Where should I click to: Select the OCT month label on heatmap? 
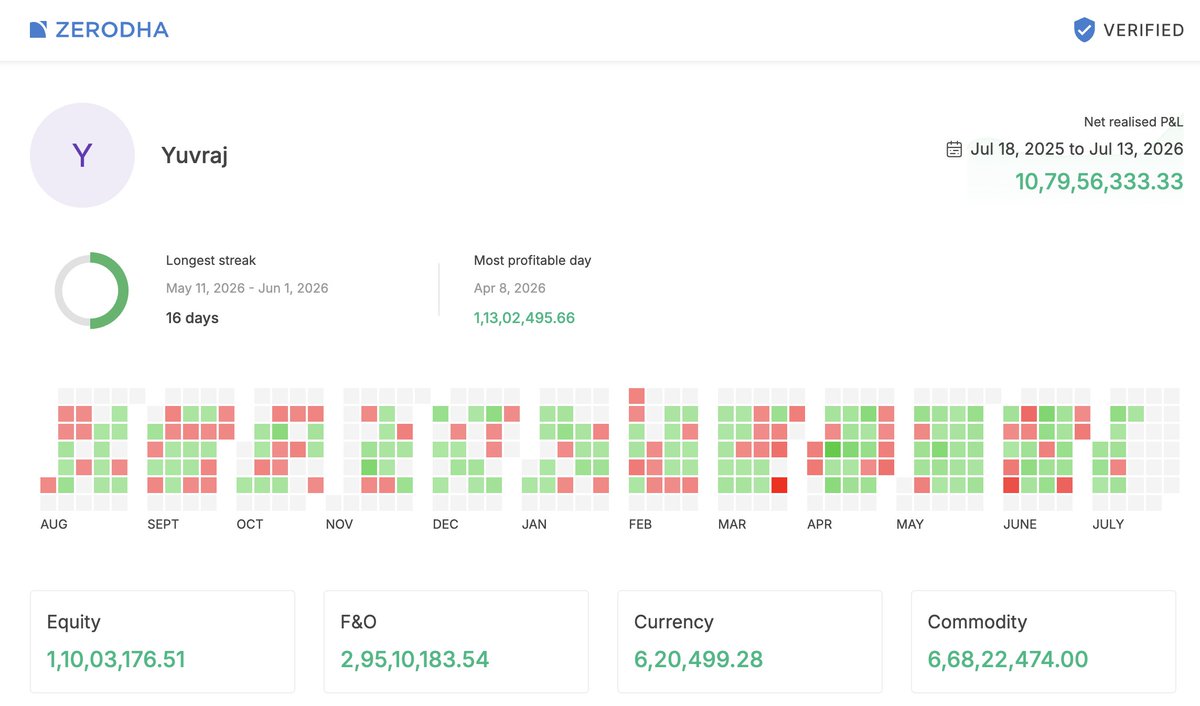[x=250, y=524]
